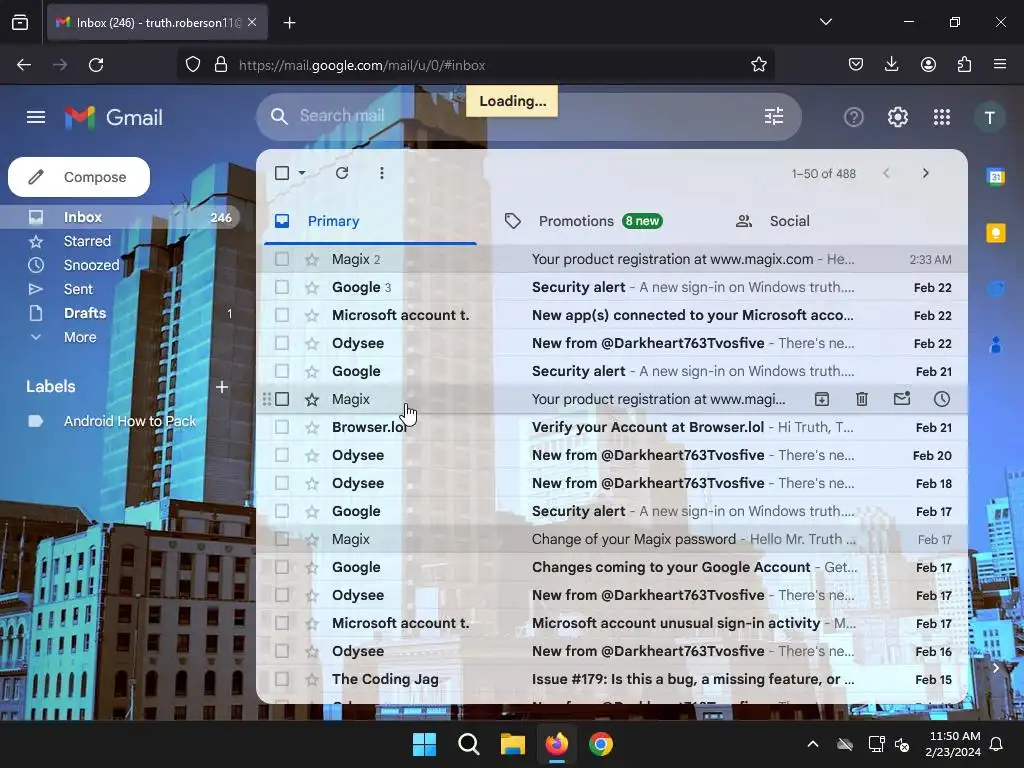Reload the page in Firefox toolbar
Screen dimensions: 1024x768
(96, 65)
